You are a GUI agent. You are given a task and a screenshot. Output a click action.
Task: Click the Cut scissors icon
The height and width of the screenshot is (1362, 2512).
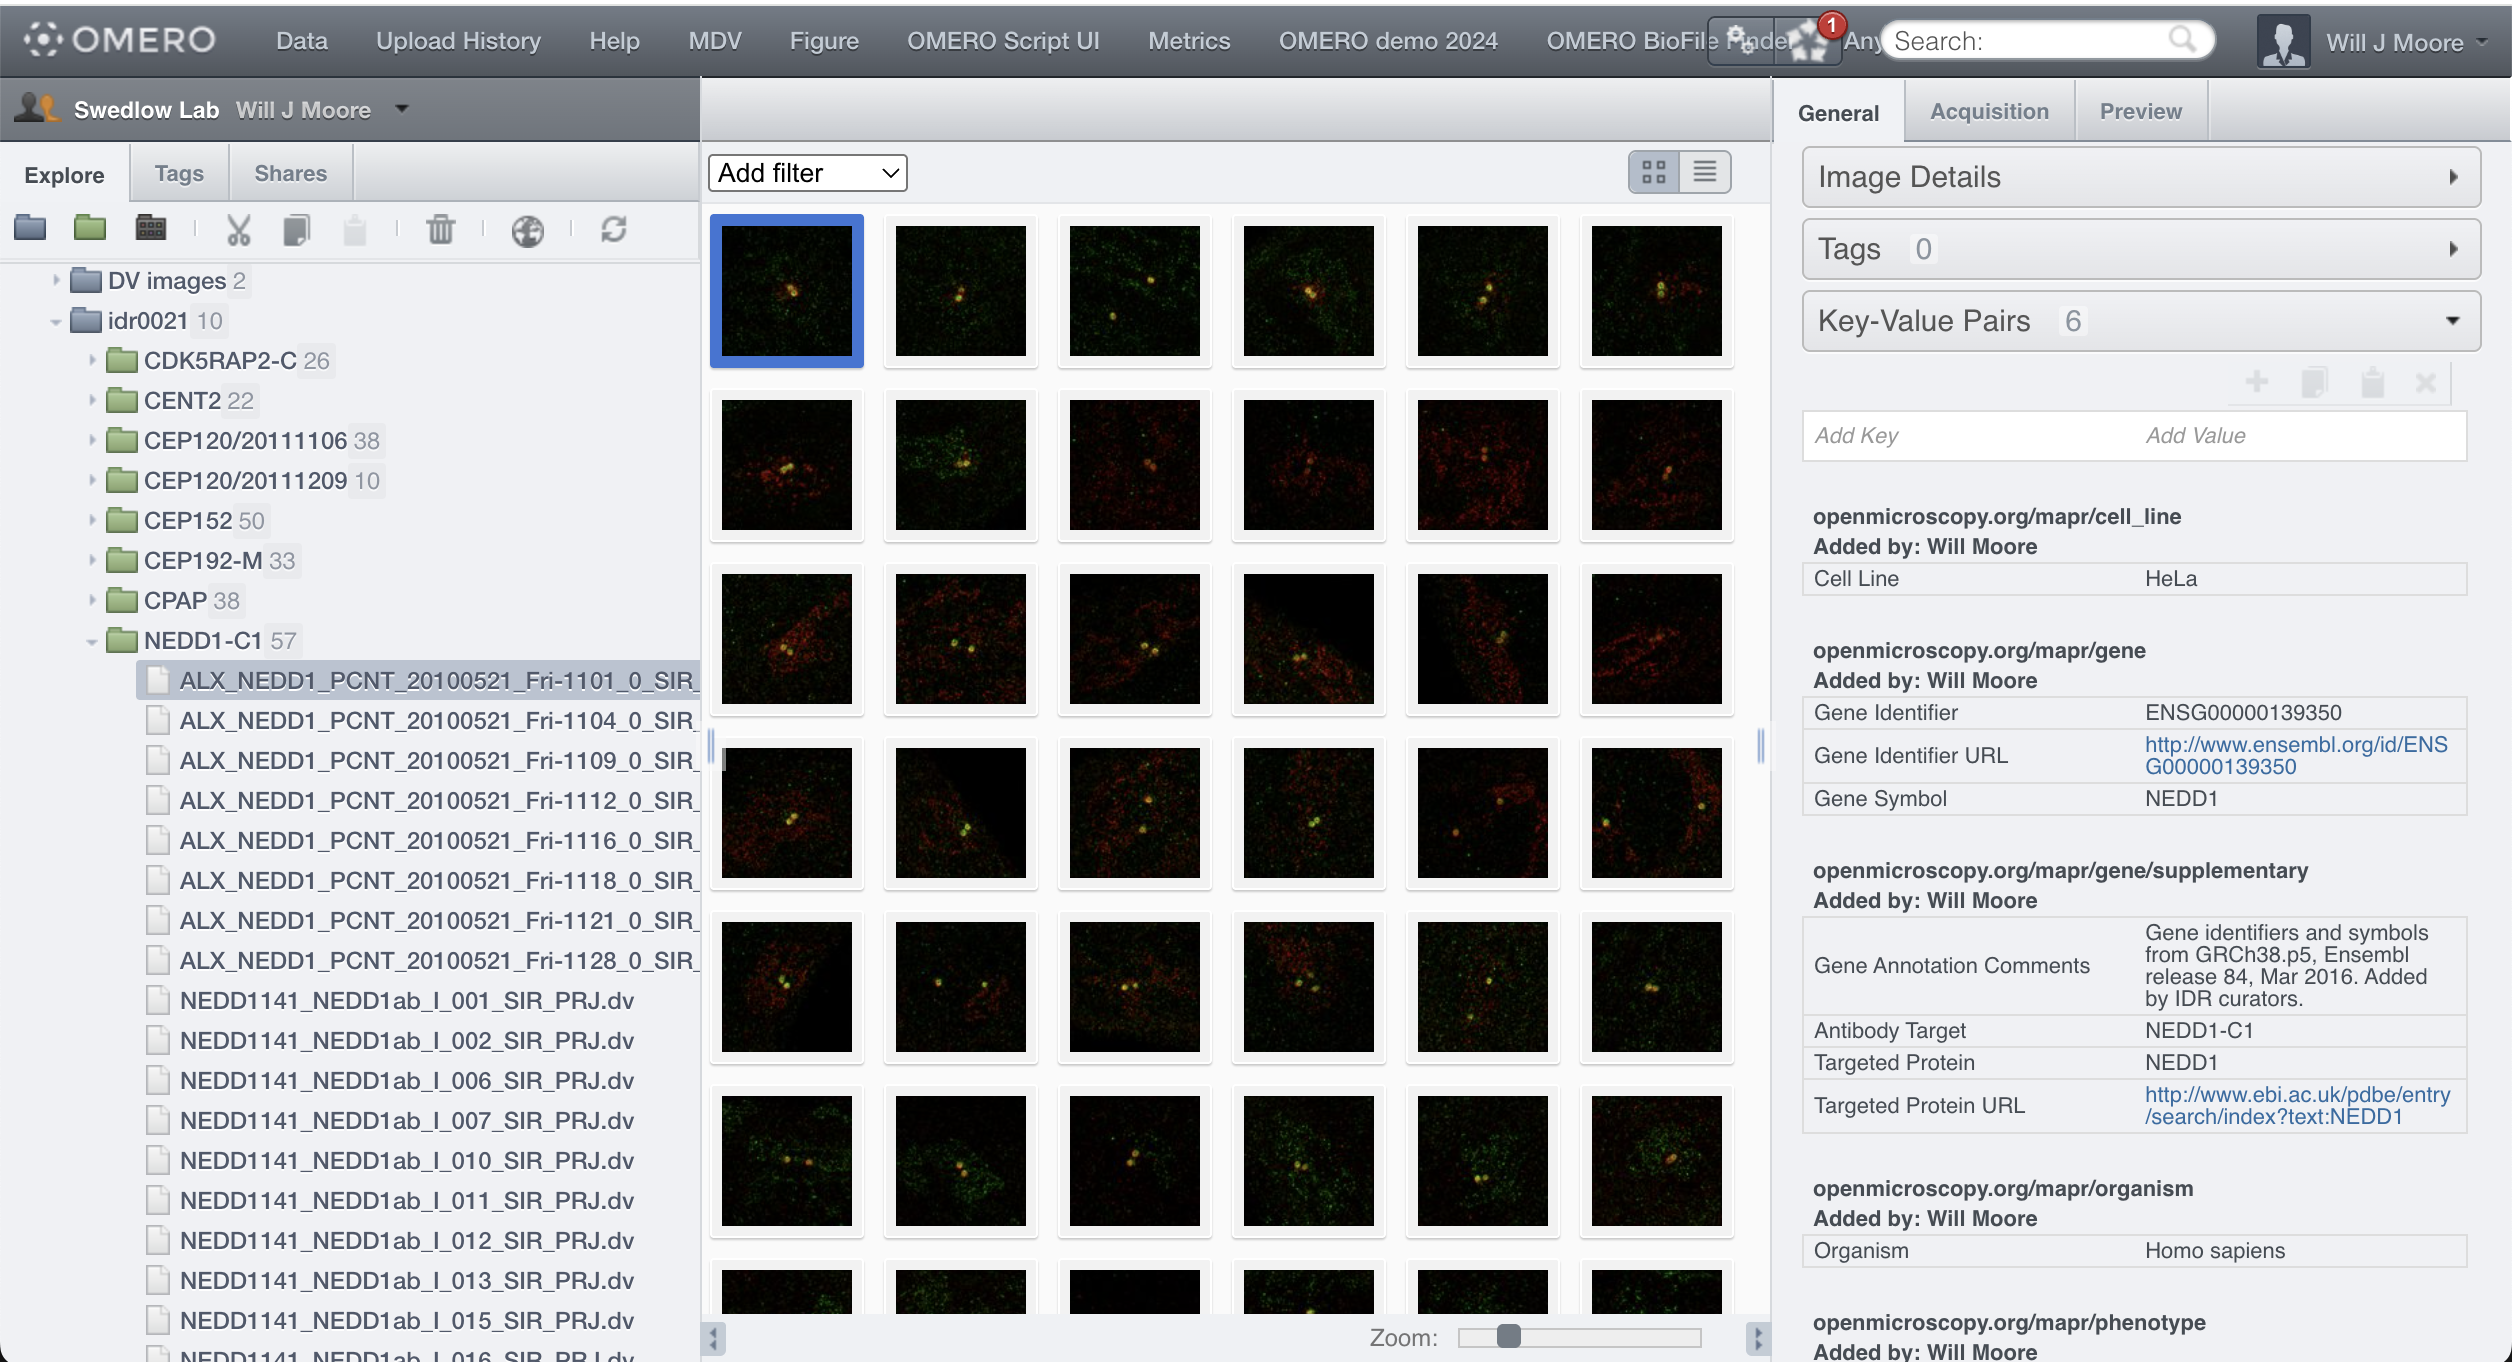coord(238,230)
